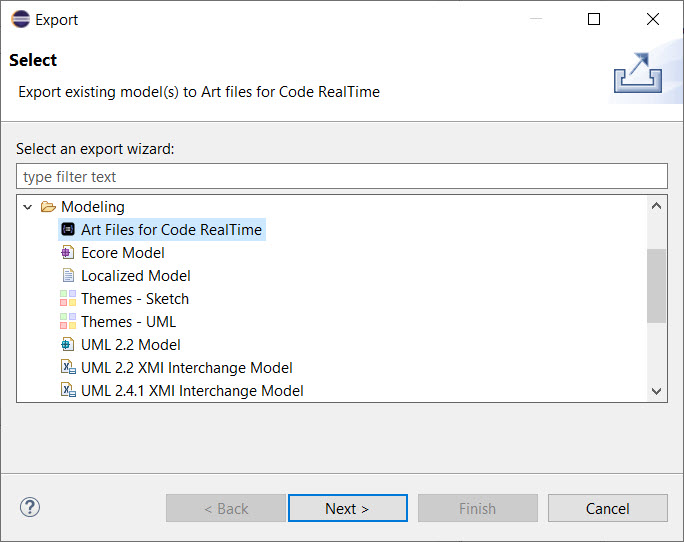684x542 pixels.
Task: Select UML 2.2 Model text entry
Action: point(131,345)
